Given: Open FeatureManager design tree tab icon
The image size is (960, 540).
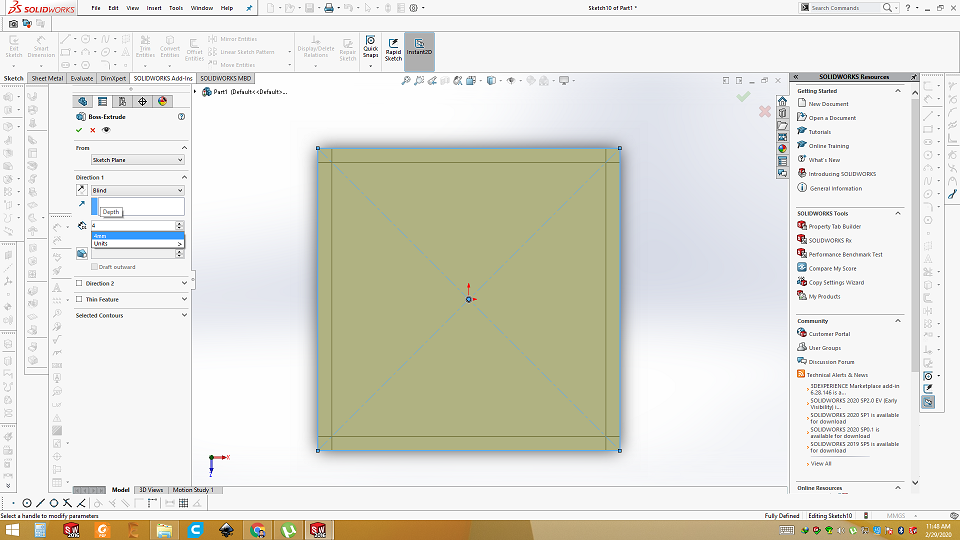Looking at the screenshot, I should (x=83, y=102).
